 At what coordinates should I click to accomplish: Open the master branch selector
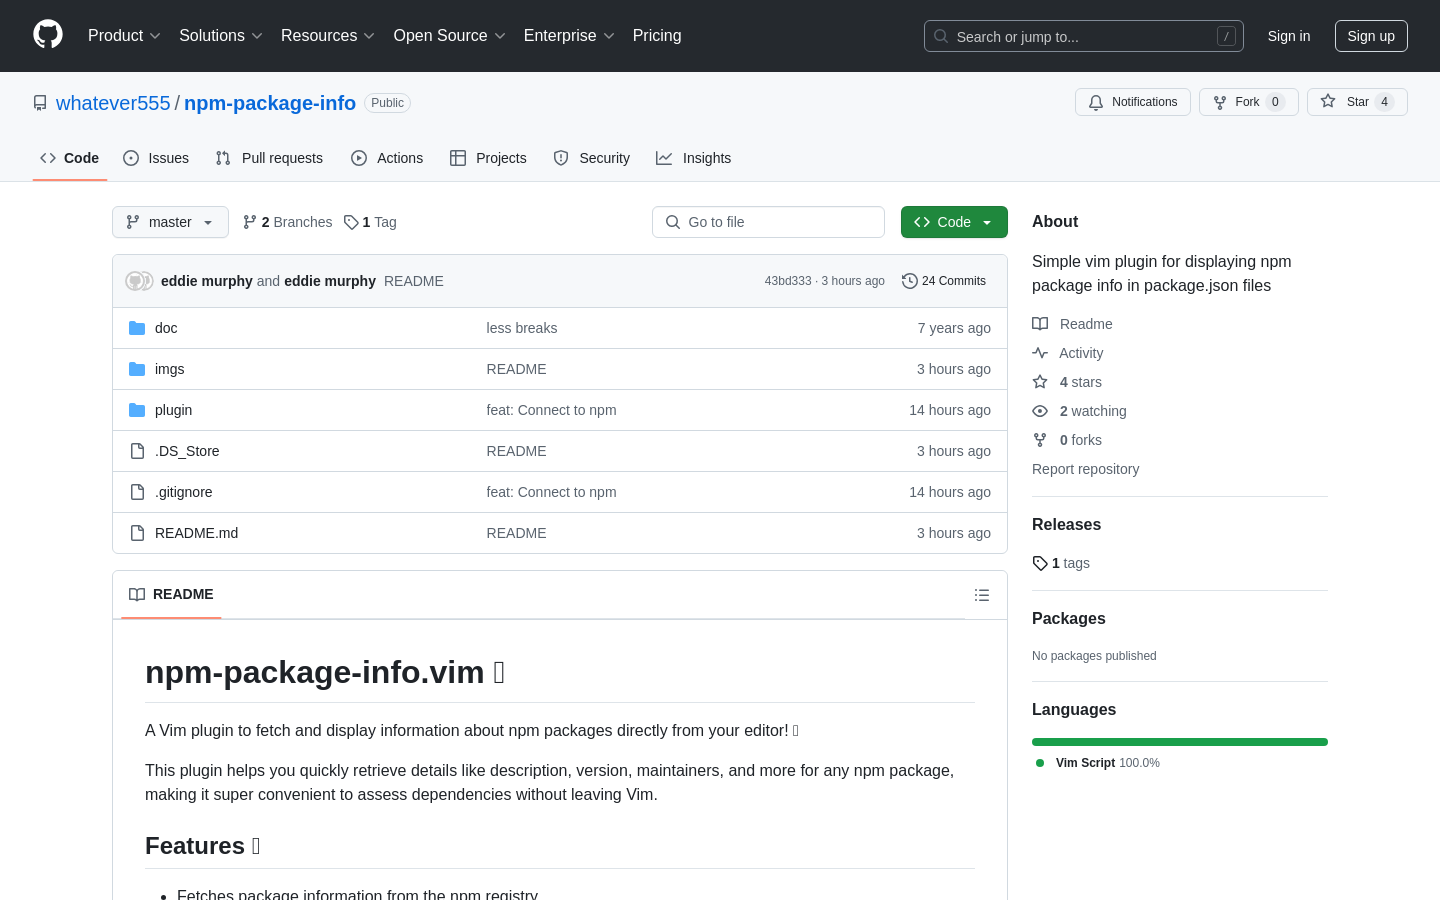coord(170,222)
